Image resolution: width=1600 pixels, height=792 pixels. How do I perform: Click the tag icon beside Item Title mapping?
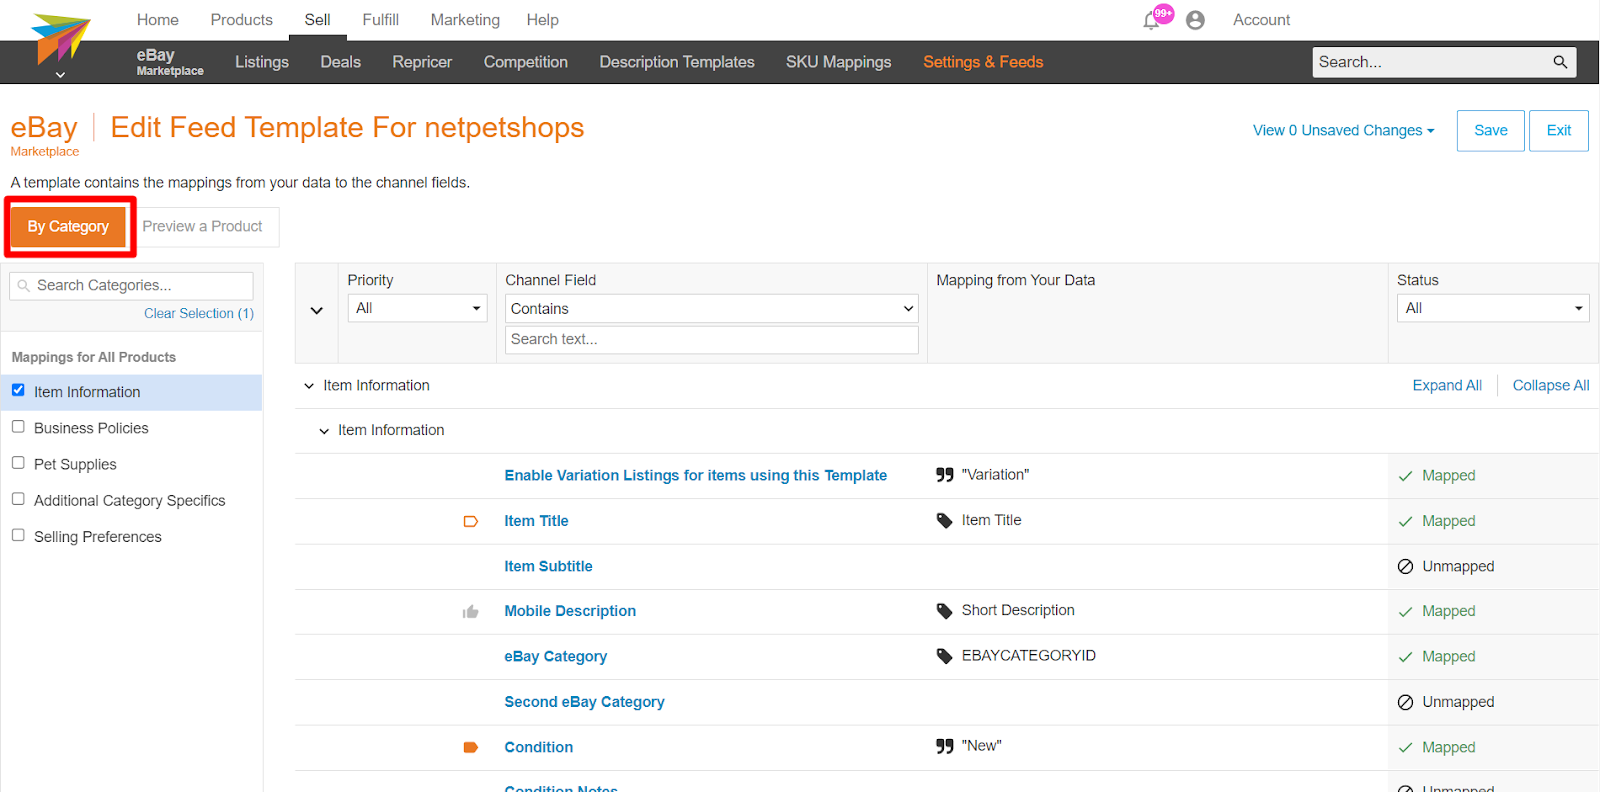pyautogui.click(x=944, y=521)
